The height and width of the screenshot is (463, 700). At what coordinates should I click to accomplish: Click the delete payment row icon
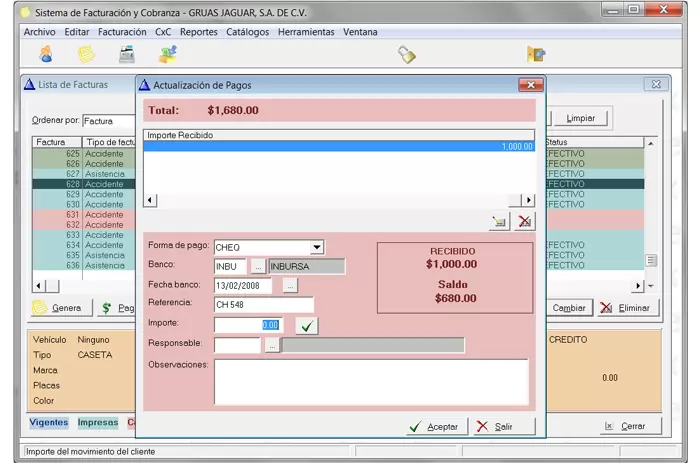click(524, 222)
